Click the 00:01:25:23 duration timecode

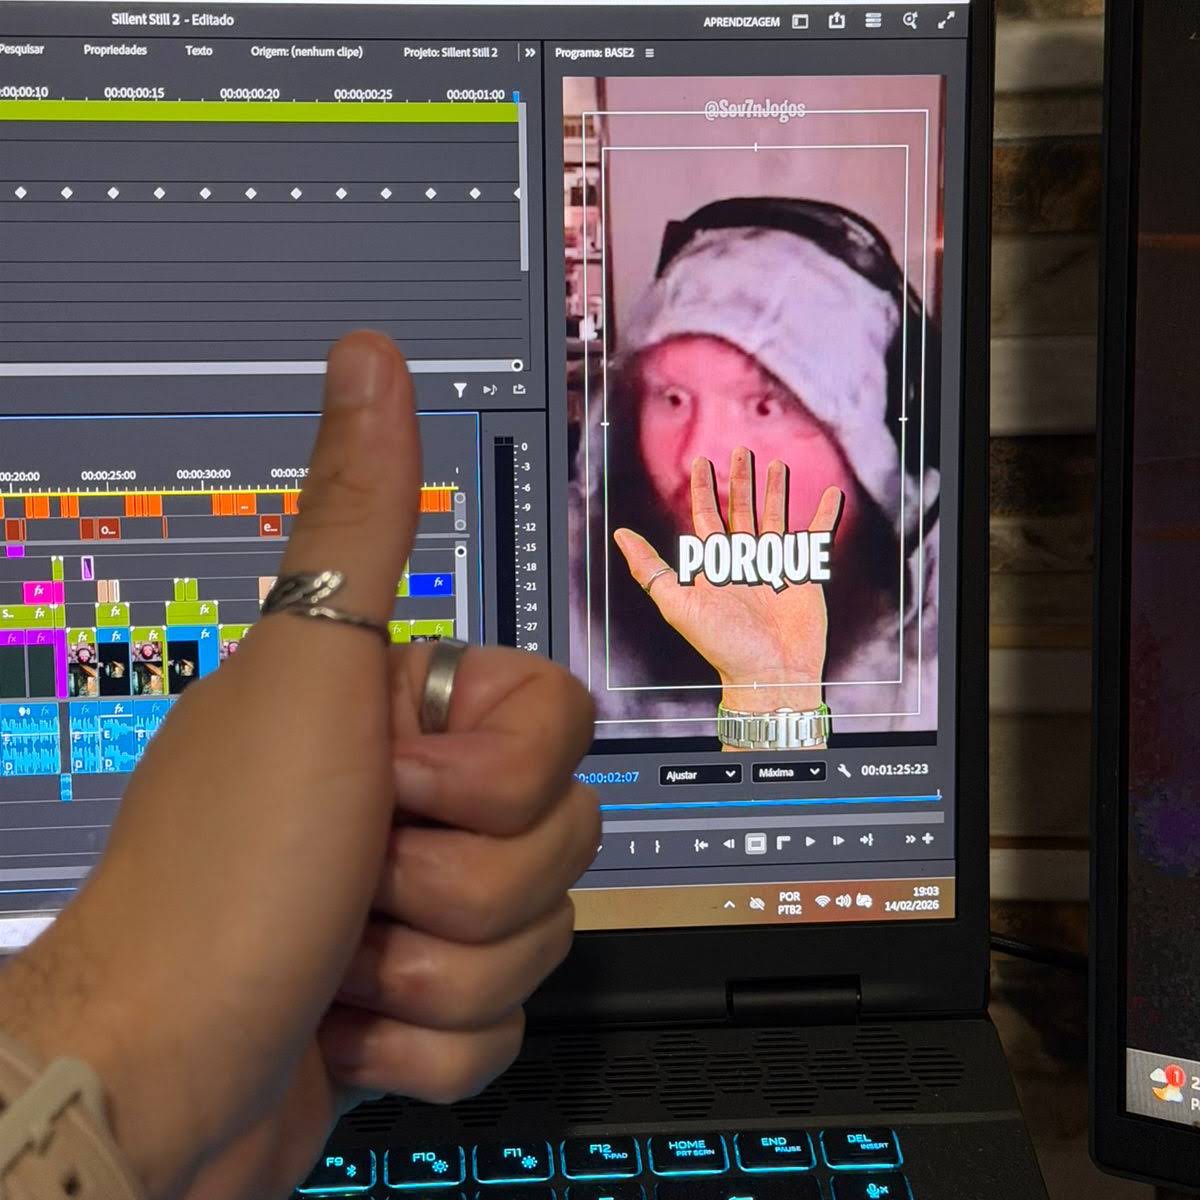pos(894,770)
